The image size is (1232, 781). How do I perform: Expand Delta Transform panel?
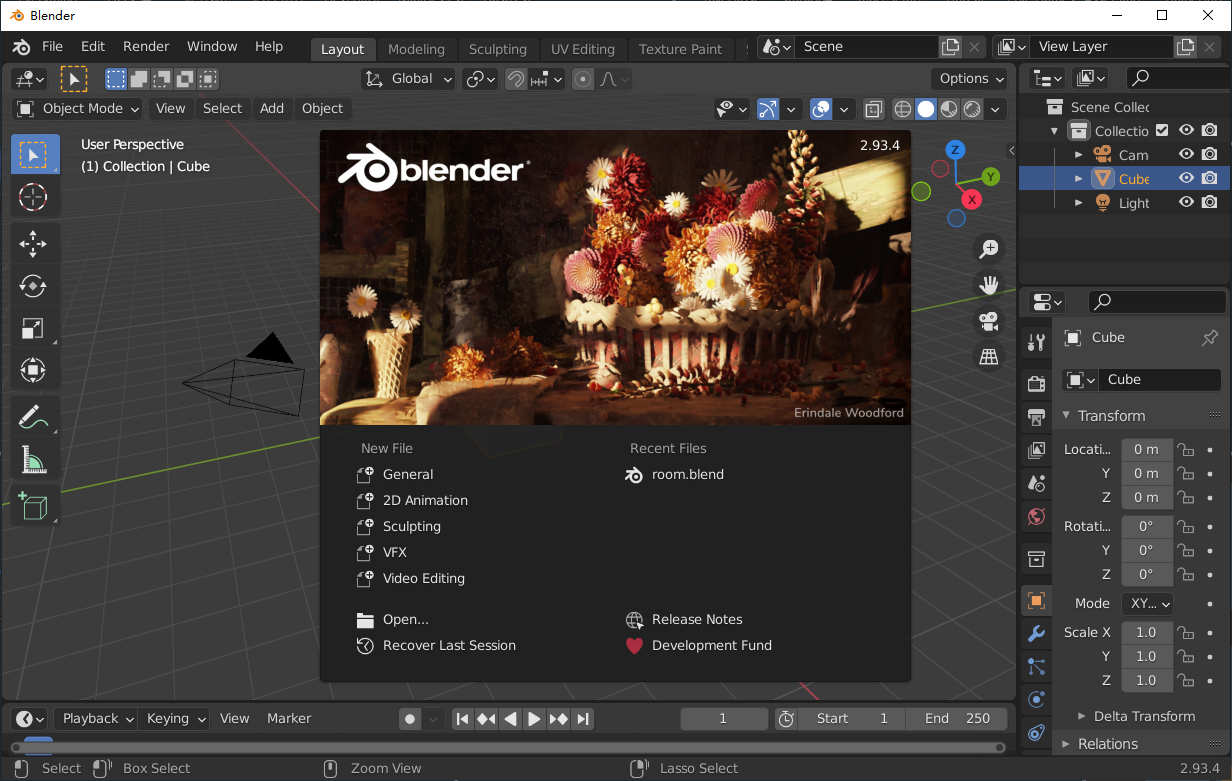pos(1137,716)
